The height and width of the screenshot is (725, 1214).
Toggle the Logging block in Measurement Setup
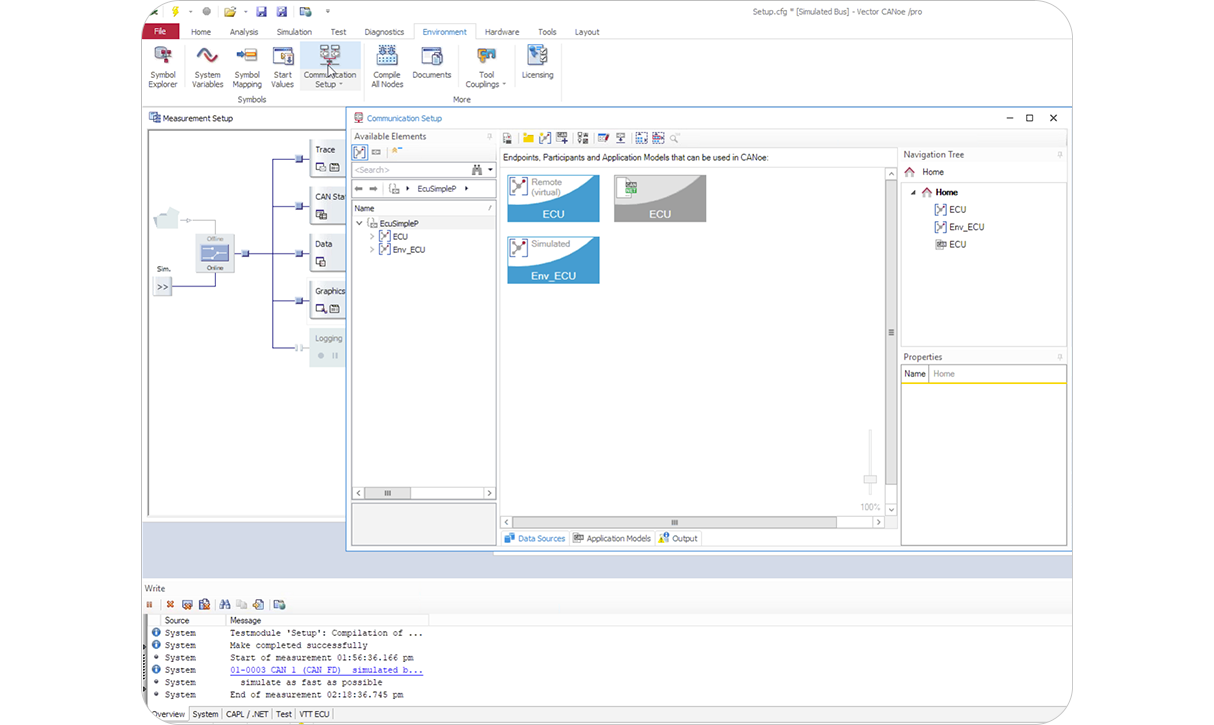point(327,346)
